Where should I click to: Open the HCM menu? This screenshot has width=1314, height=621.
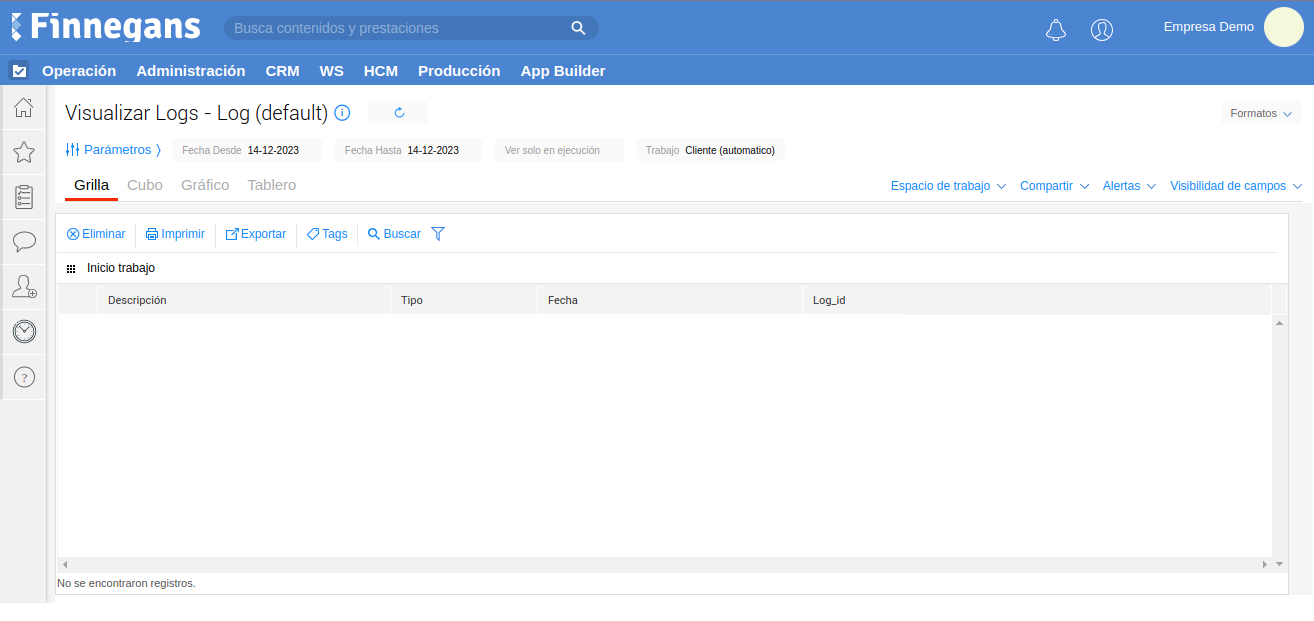pos(381,71)
